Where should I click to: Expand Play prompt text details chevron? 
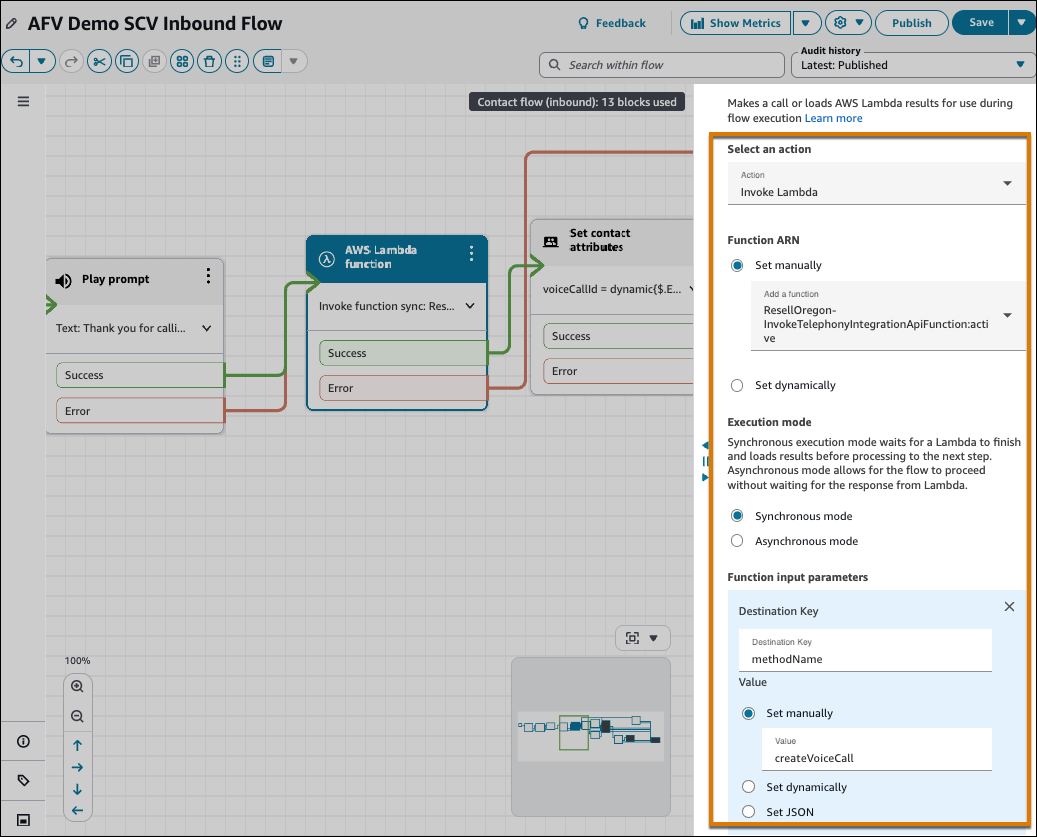[206, 329]
